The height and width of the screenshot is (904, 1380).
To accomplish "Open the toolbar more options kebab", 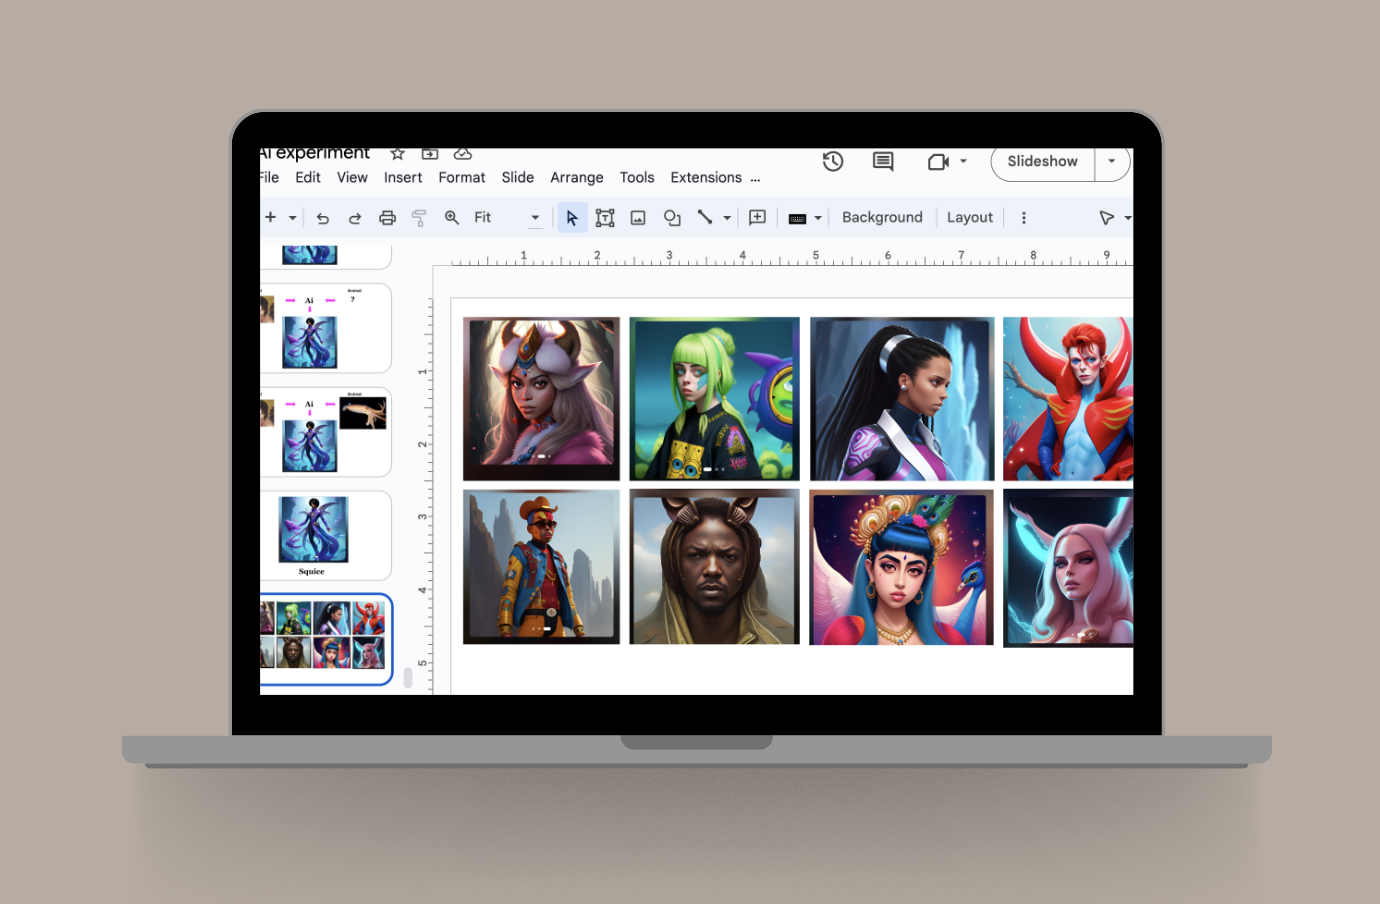I will pos(1023,217).
